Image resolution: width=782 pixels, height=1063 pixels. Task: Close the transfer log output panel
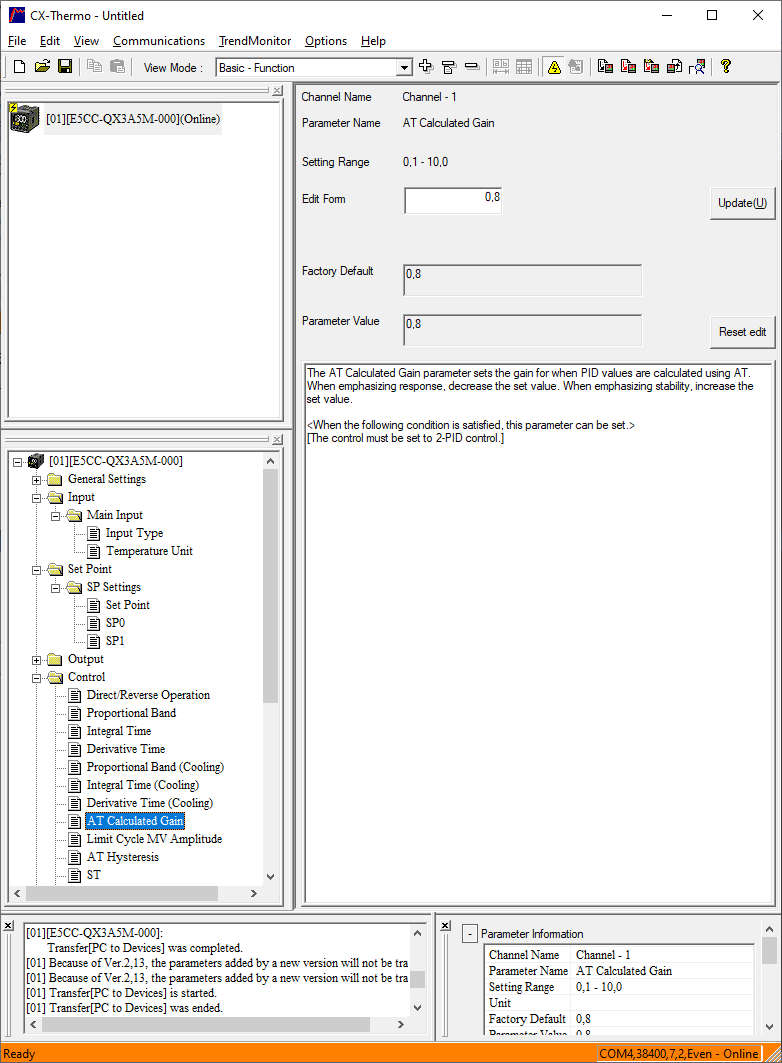[8, 925]
